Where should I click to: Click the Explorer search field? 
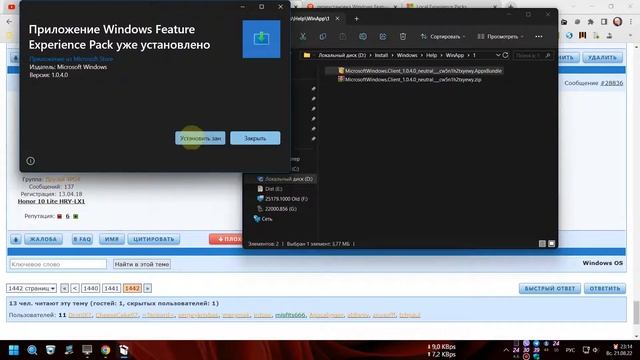coord(533,55)
